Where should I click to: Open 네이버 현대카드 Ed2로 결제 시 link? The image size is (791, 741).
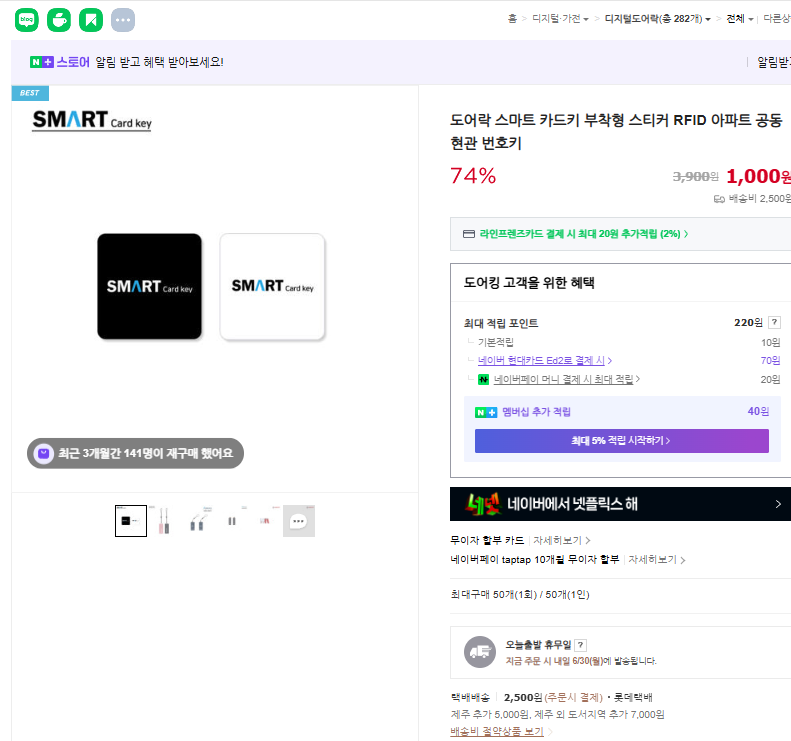[545, 361]
